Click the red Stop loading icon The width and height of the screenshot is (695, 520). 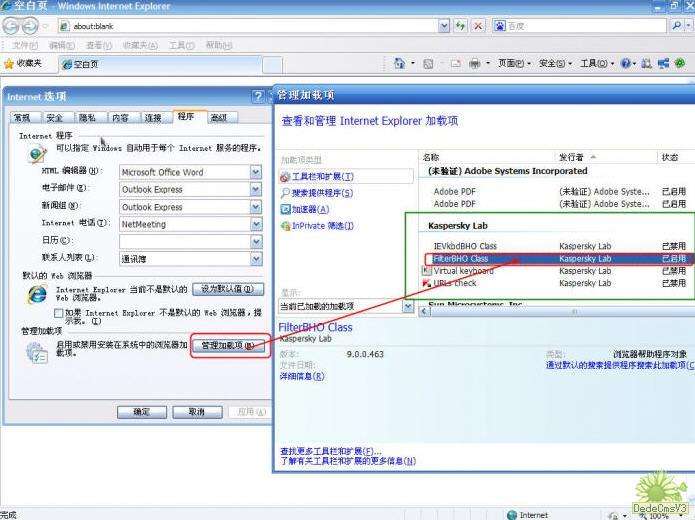pos(478,26)
